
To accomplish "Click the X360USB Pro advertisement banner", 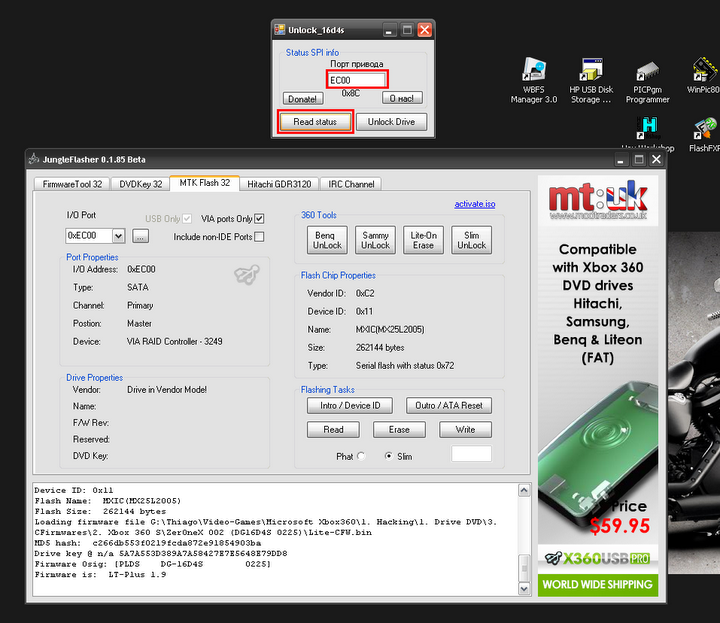I will 598,557.
